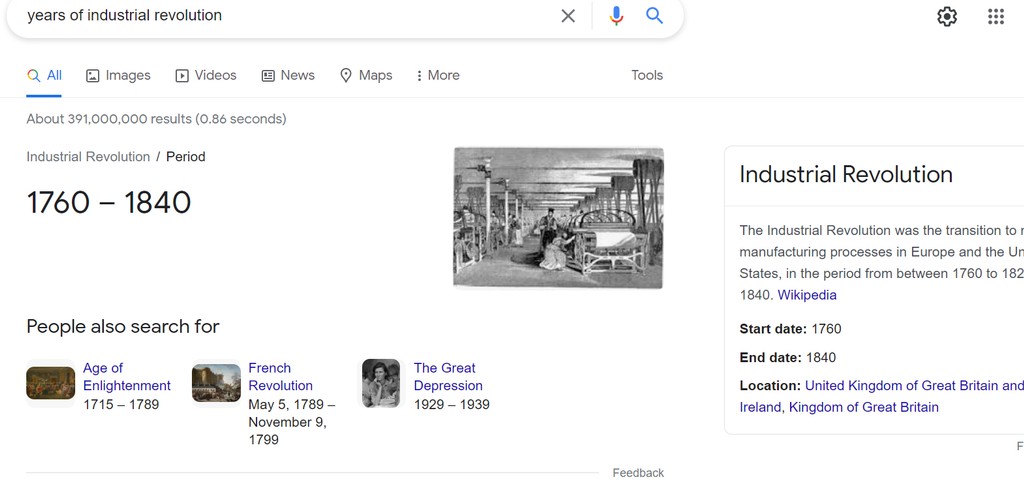Switch to the News tab

point(288,76)
